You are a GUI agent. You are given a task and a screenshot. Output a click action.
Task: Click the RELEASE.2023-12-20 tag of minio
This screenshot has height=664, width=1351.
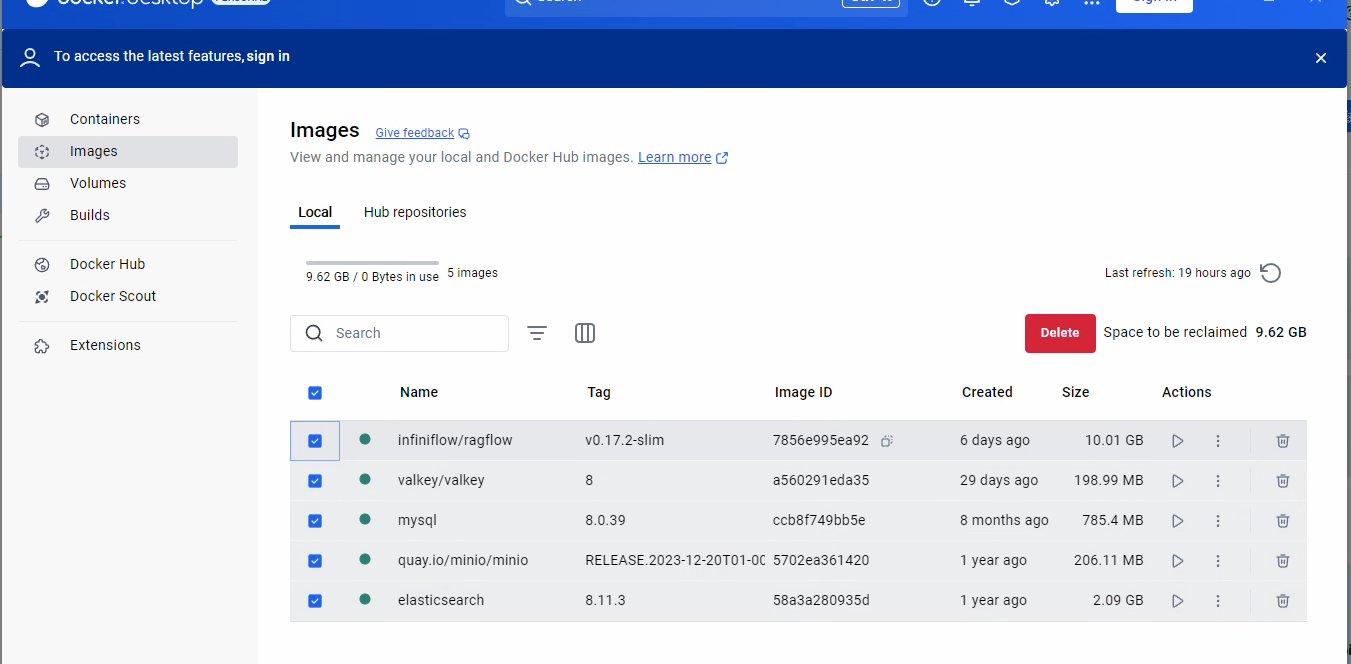[676, 560]
